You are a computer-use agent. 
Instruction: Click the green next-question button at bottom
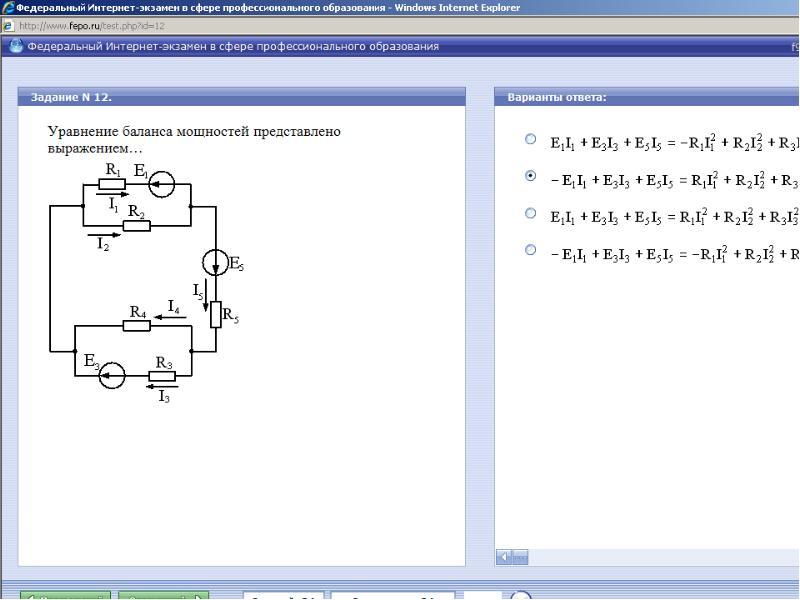[x=163, y=596]
